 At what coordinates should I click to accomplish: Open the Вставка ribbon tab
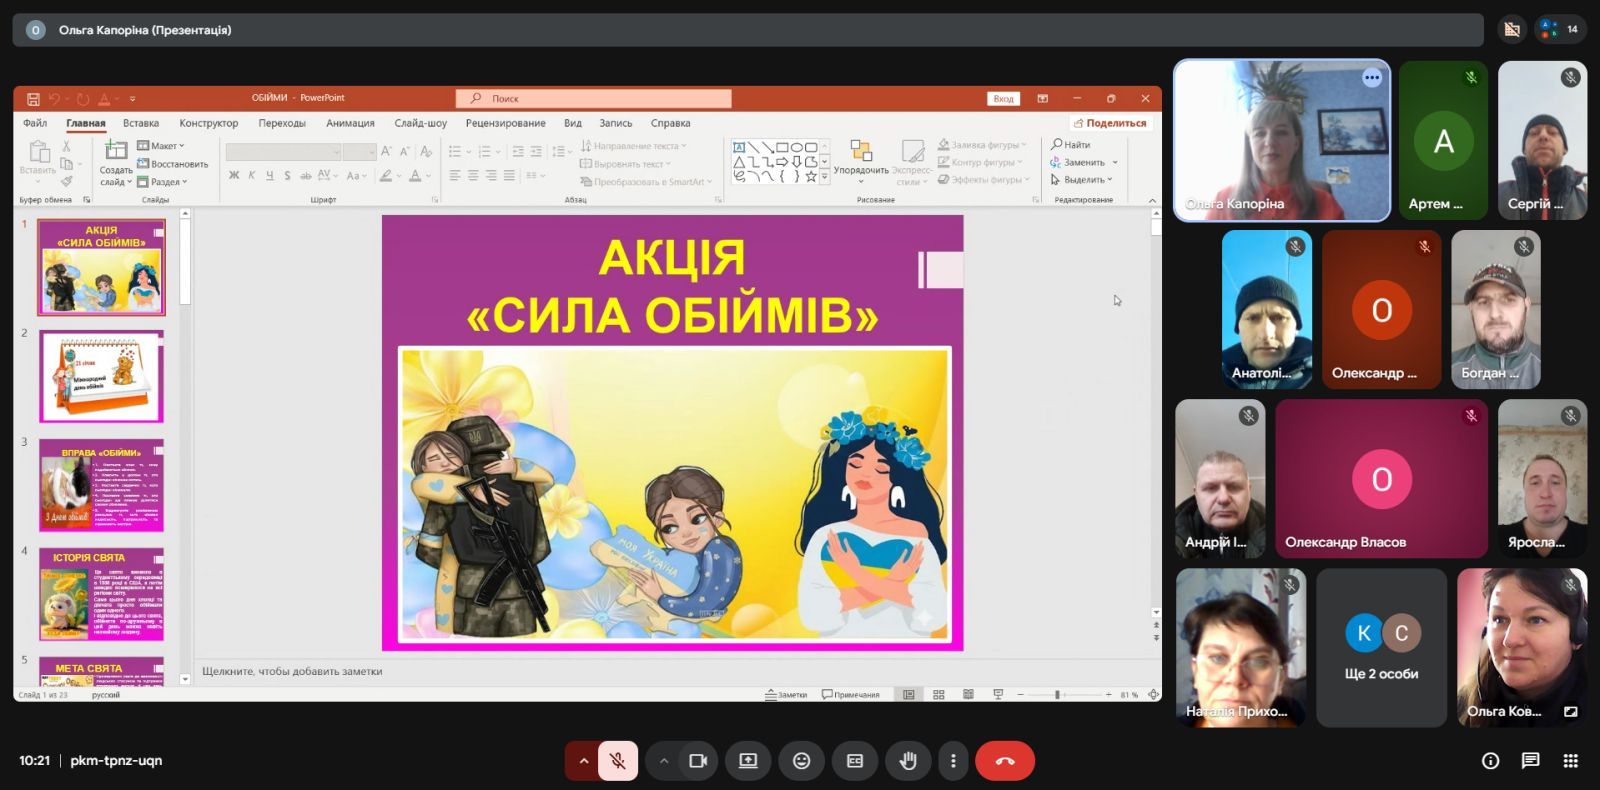pyautogui.click(x=141, y=123)
